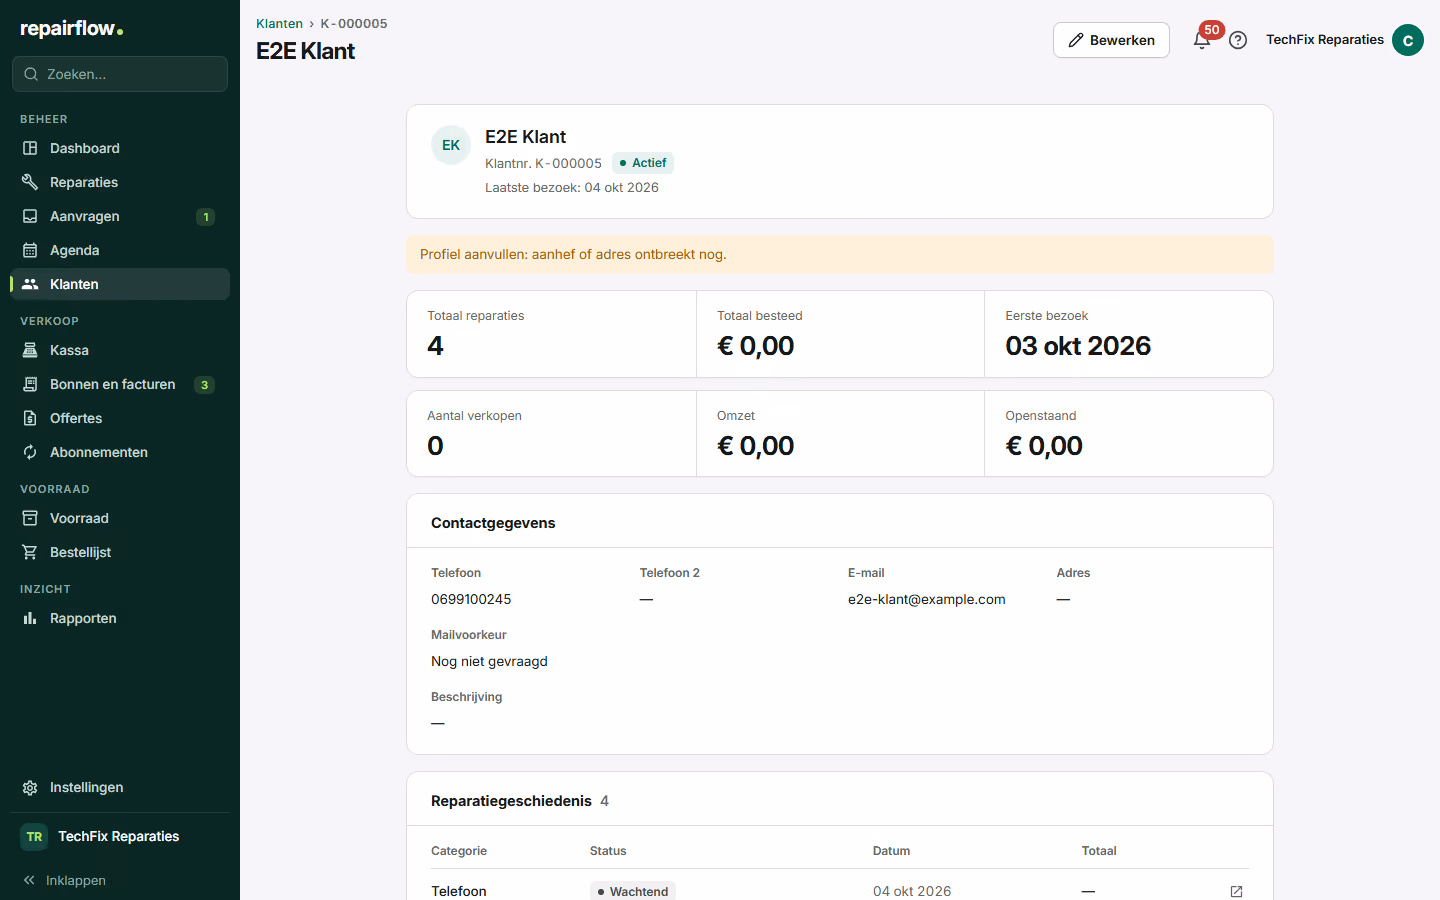The width and height of the screenshot is (1440, 900).
Task: Open the Telefoon repair external link icon
Action: point(1236,891)
